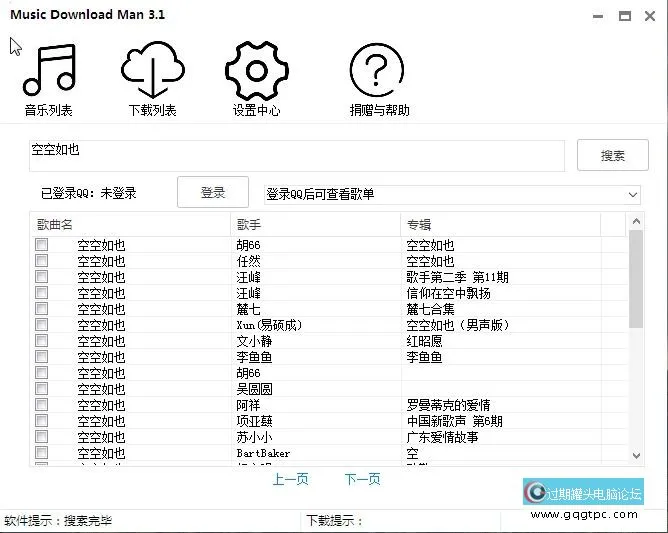Click singer name BartBaker
The image size is (668, 533).
263,453
